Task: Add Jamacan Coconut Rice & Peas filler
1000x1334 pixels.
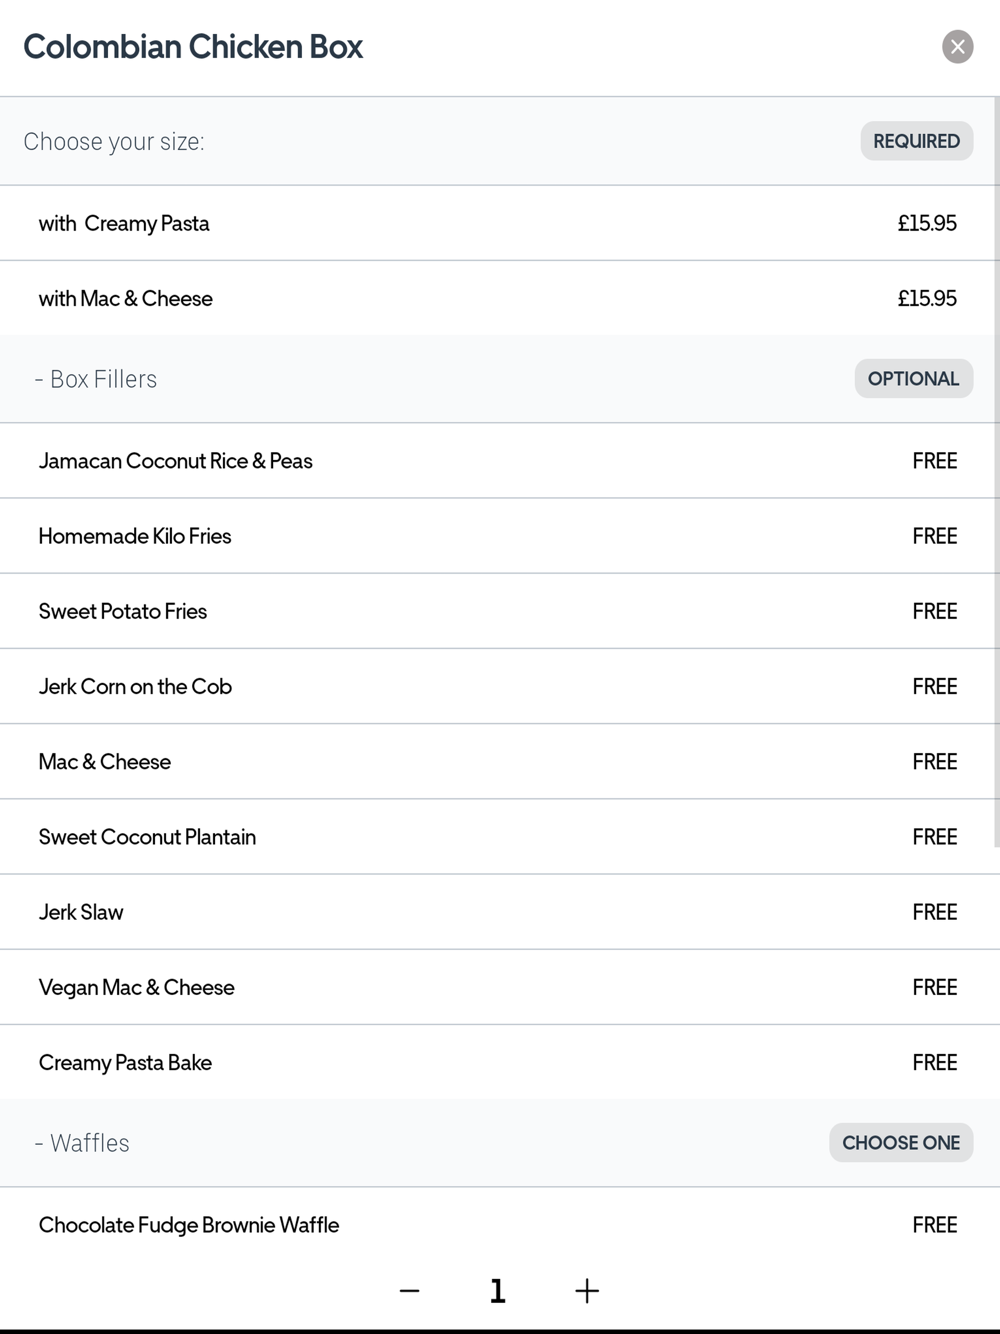Action: coord(497,461)
